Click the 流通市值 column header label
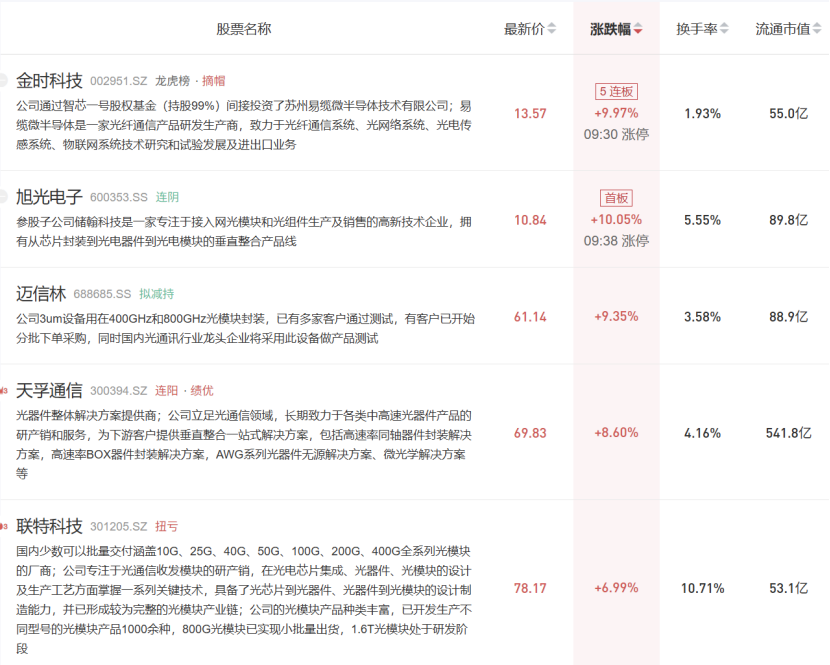The width and height of the screenshot is (830, 665). (x=782, y=29)
